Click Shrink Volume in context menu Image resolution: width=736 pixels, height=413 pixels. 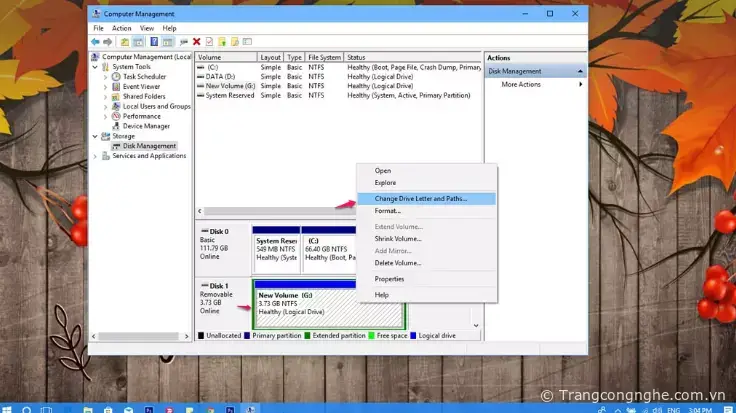398,239
